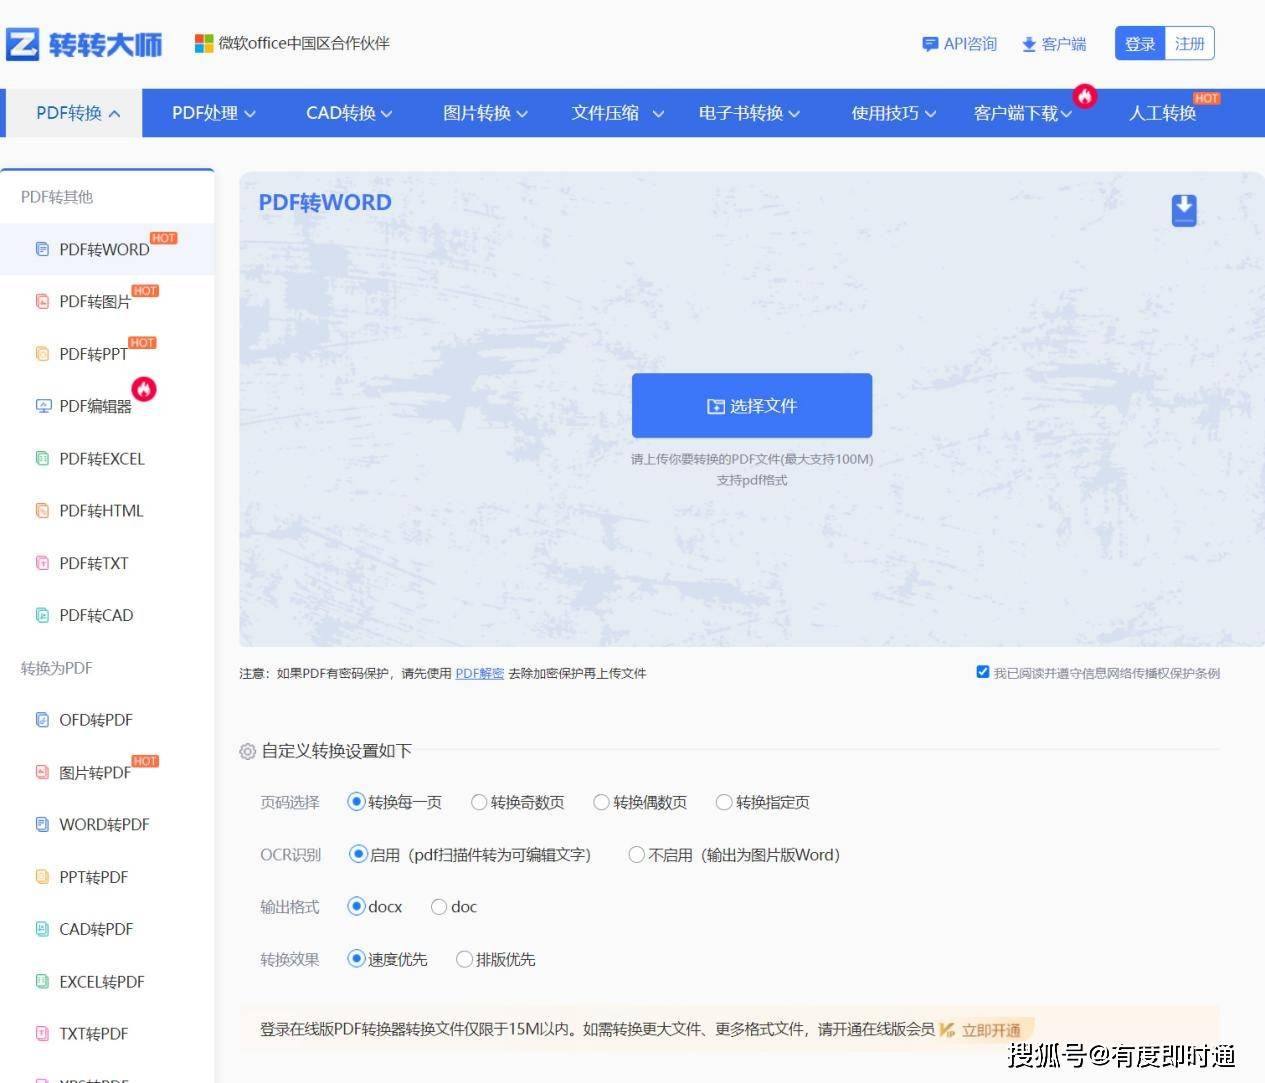1265x1083 pixels.
Task: Click the 选择文件 upload button
Action: [x=752, y=406]
